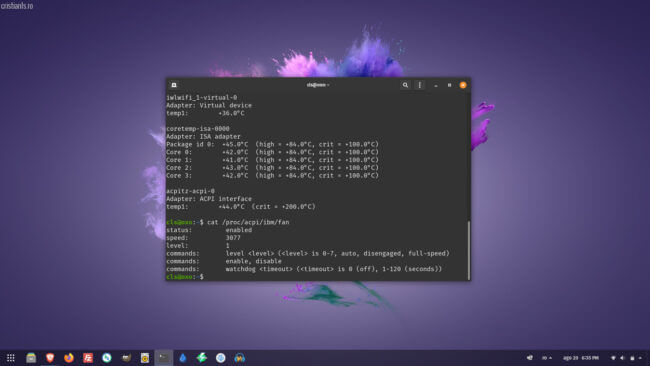Open the blue-green circular dock app
The image size is (650, 366).
pyautogui.click(x=107, y=358)
